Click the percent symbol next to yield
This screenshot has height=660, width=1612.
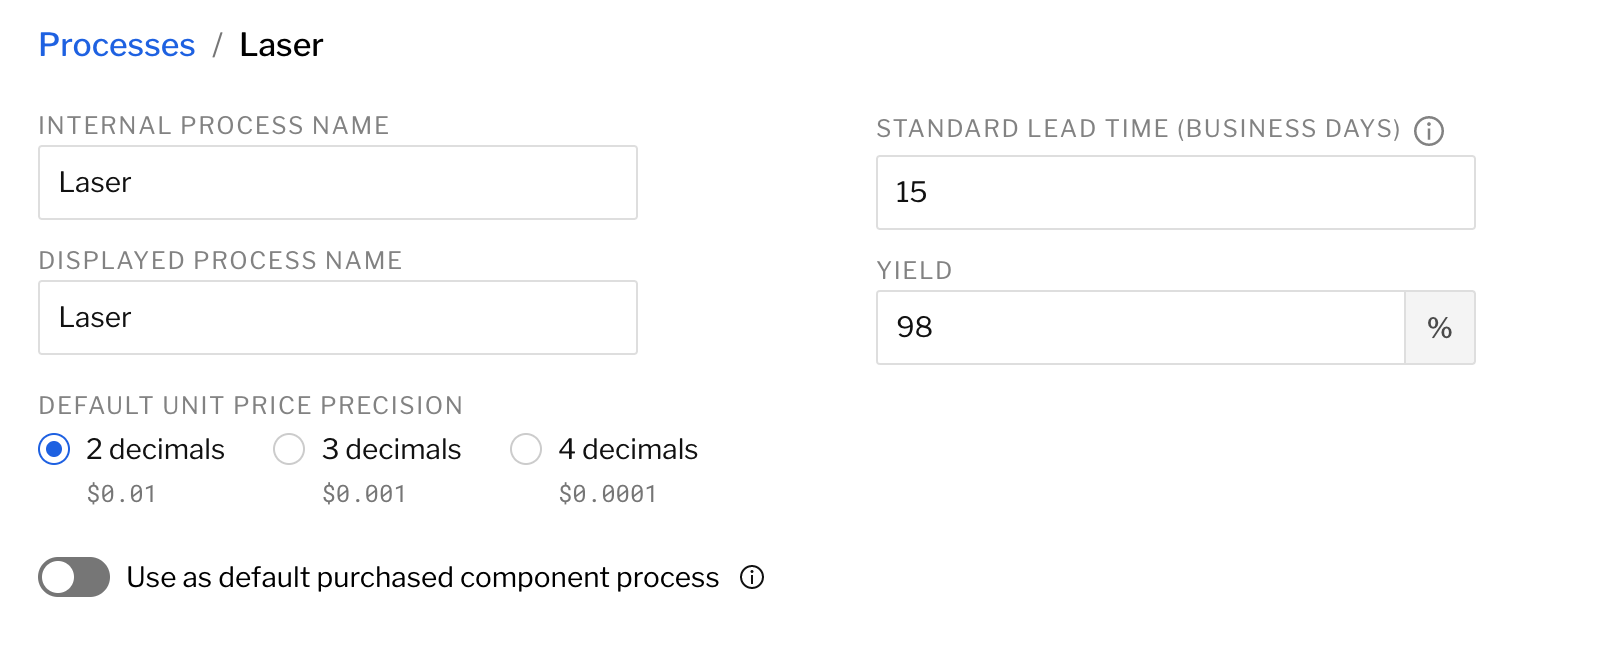pos(1440,327)
